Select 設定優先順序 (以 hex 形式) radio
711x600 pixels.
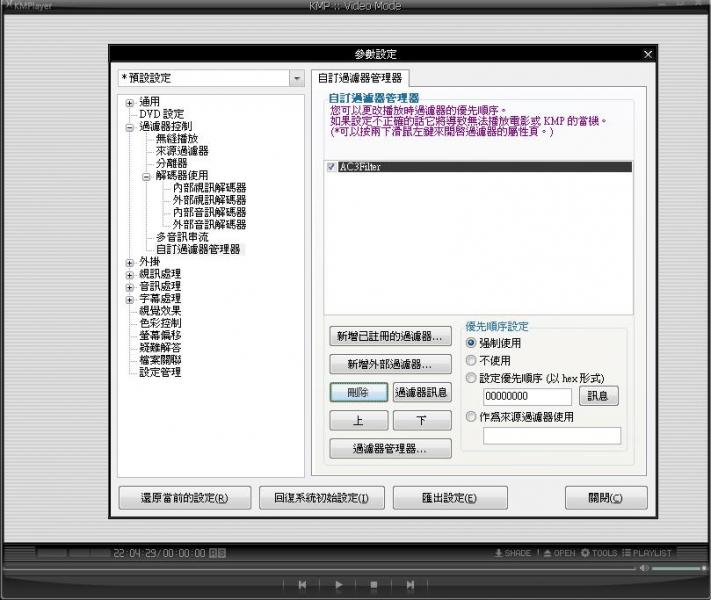point(471,378)
